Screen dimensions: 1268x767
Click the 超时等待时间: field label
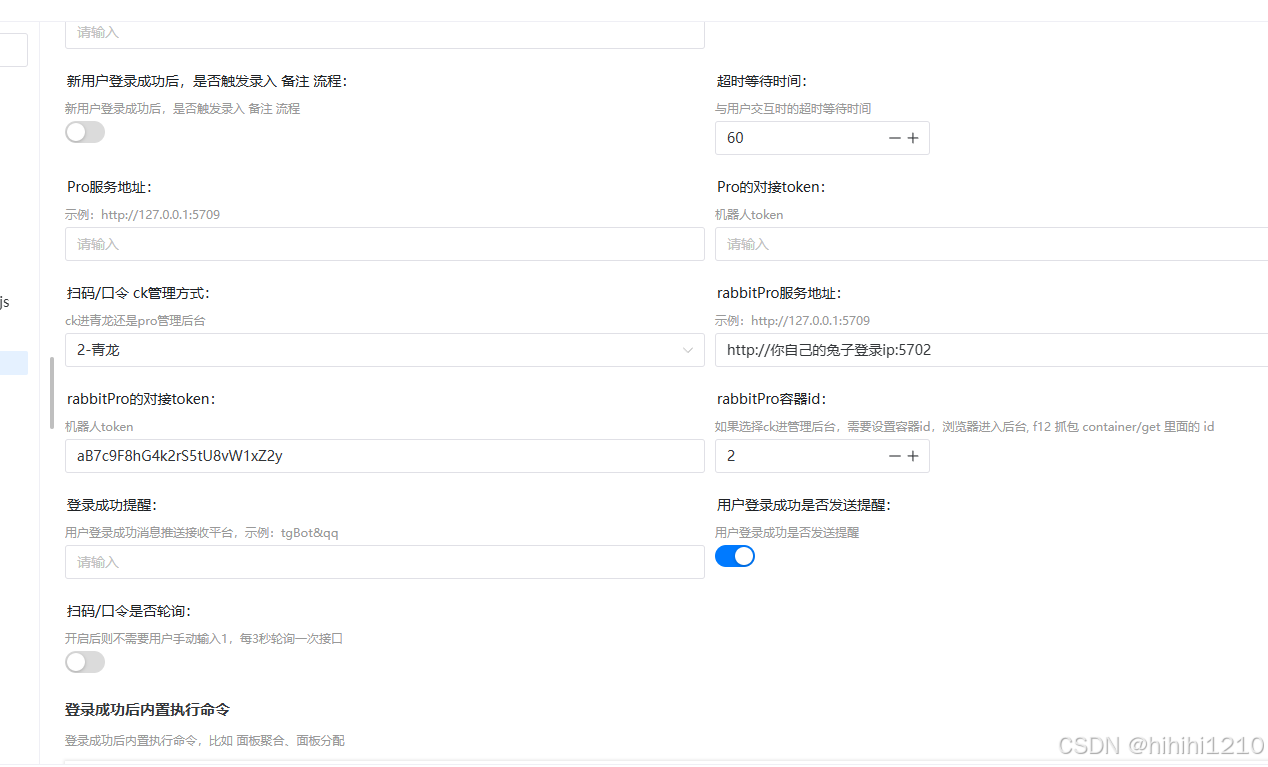point(762,81)
